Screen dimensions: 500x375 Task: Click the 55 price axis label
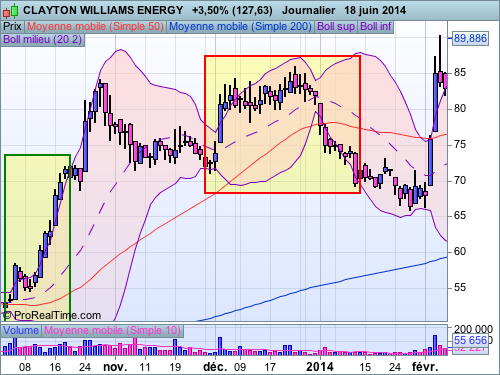[460, 287]
